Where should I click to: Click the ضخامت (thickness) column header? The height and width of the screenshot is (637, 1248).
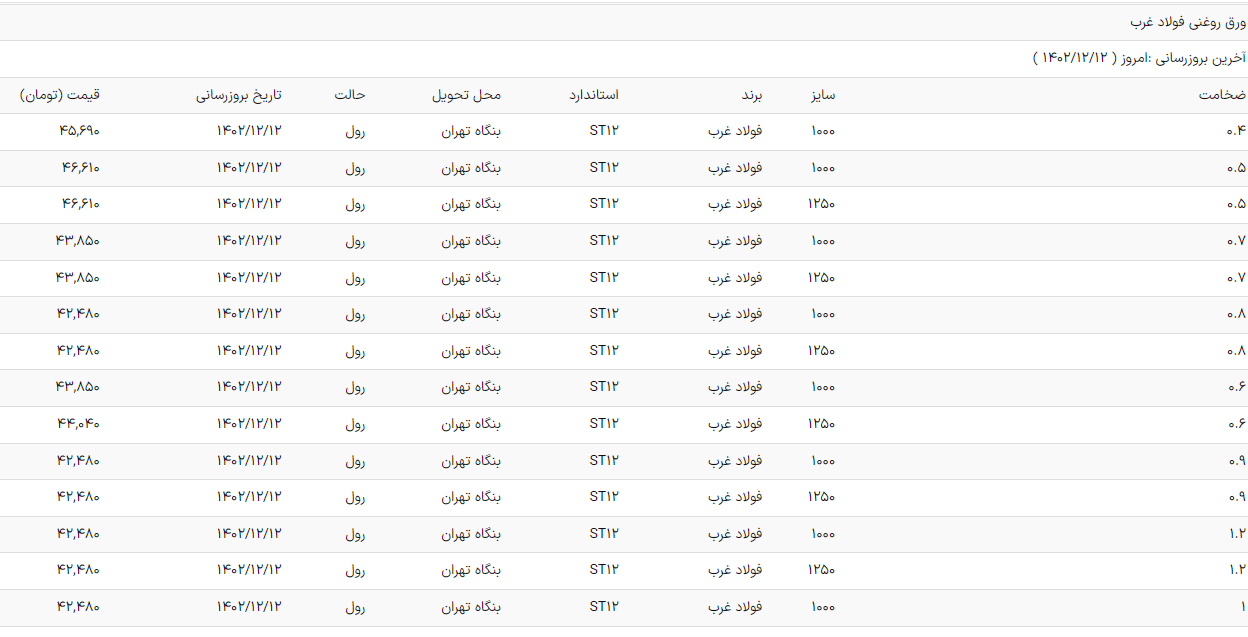pos(1222,96)
